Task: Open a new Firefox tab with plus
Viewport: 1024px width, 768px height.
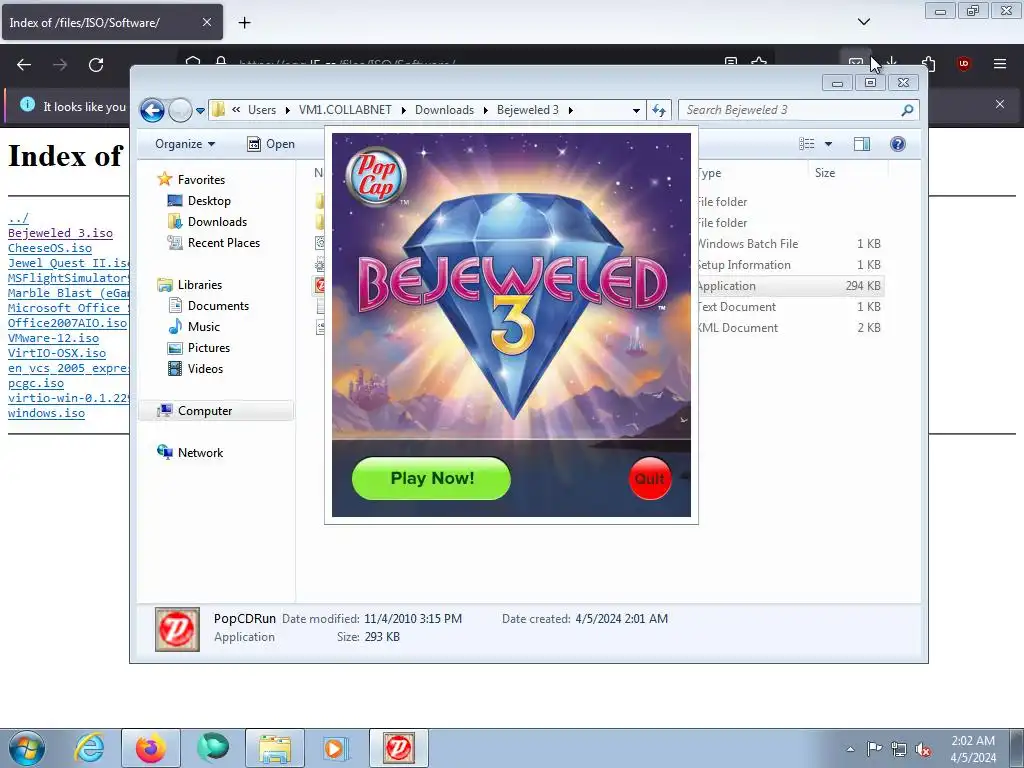Action: (244, 23)
